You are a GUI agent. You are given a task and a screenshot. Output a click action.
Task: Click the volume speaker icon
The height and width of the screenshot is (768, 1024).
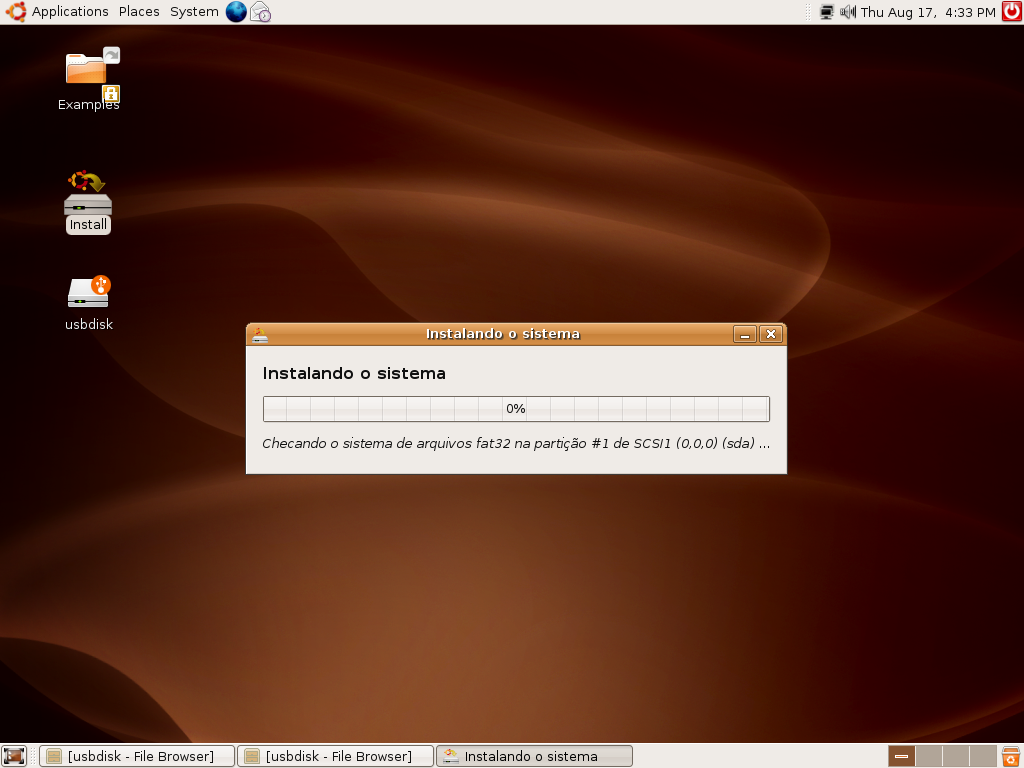click(848, 12)
